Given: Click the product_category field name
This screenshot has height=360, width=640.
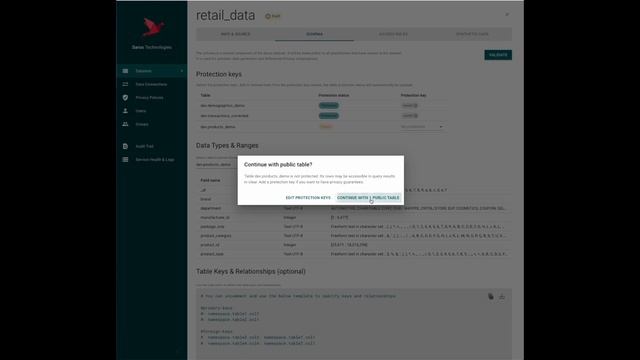Looking at the screenshot, I should tap(216, 236).
